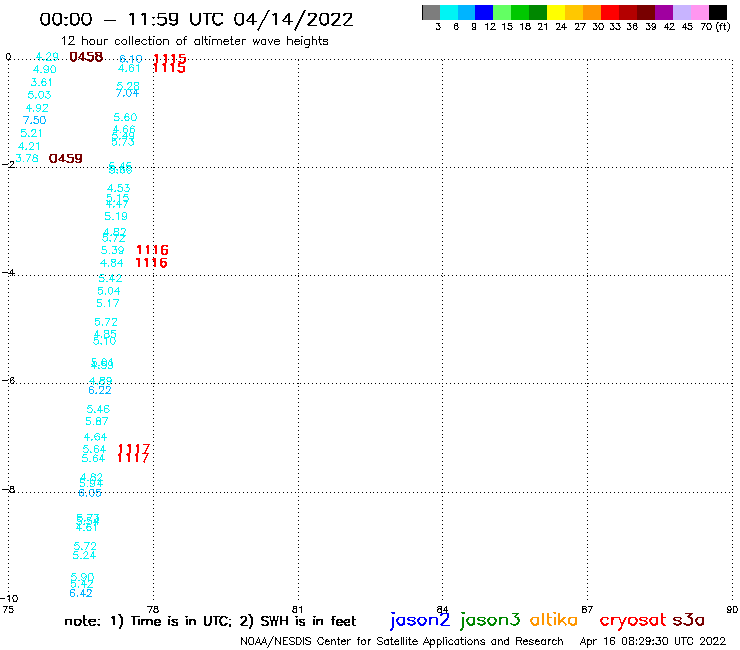Select the pure blue swatch in the legend
This screenshot has height=650, width=740.
(484, 12)
